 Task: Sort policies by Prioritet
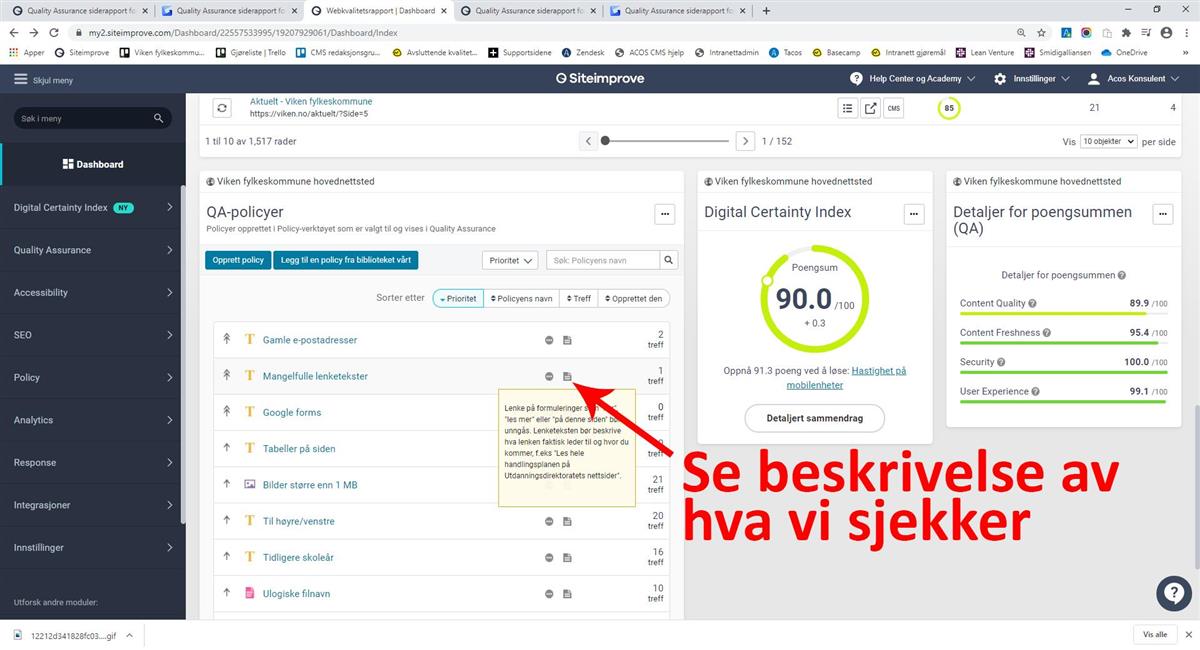(x=458, y=298)
